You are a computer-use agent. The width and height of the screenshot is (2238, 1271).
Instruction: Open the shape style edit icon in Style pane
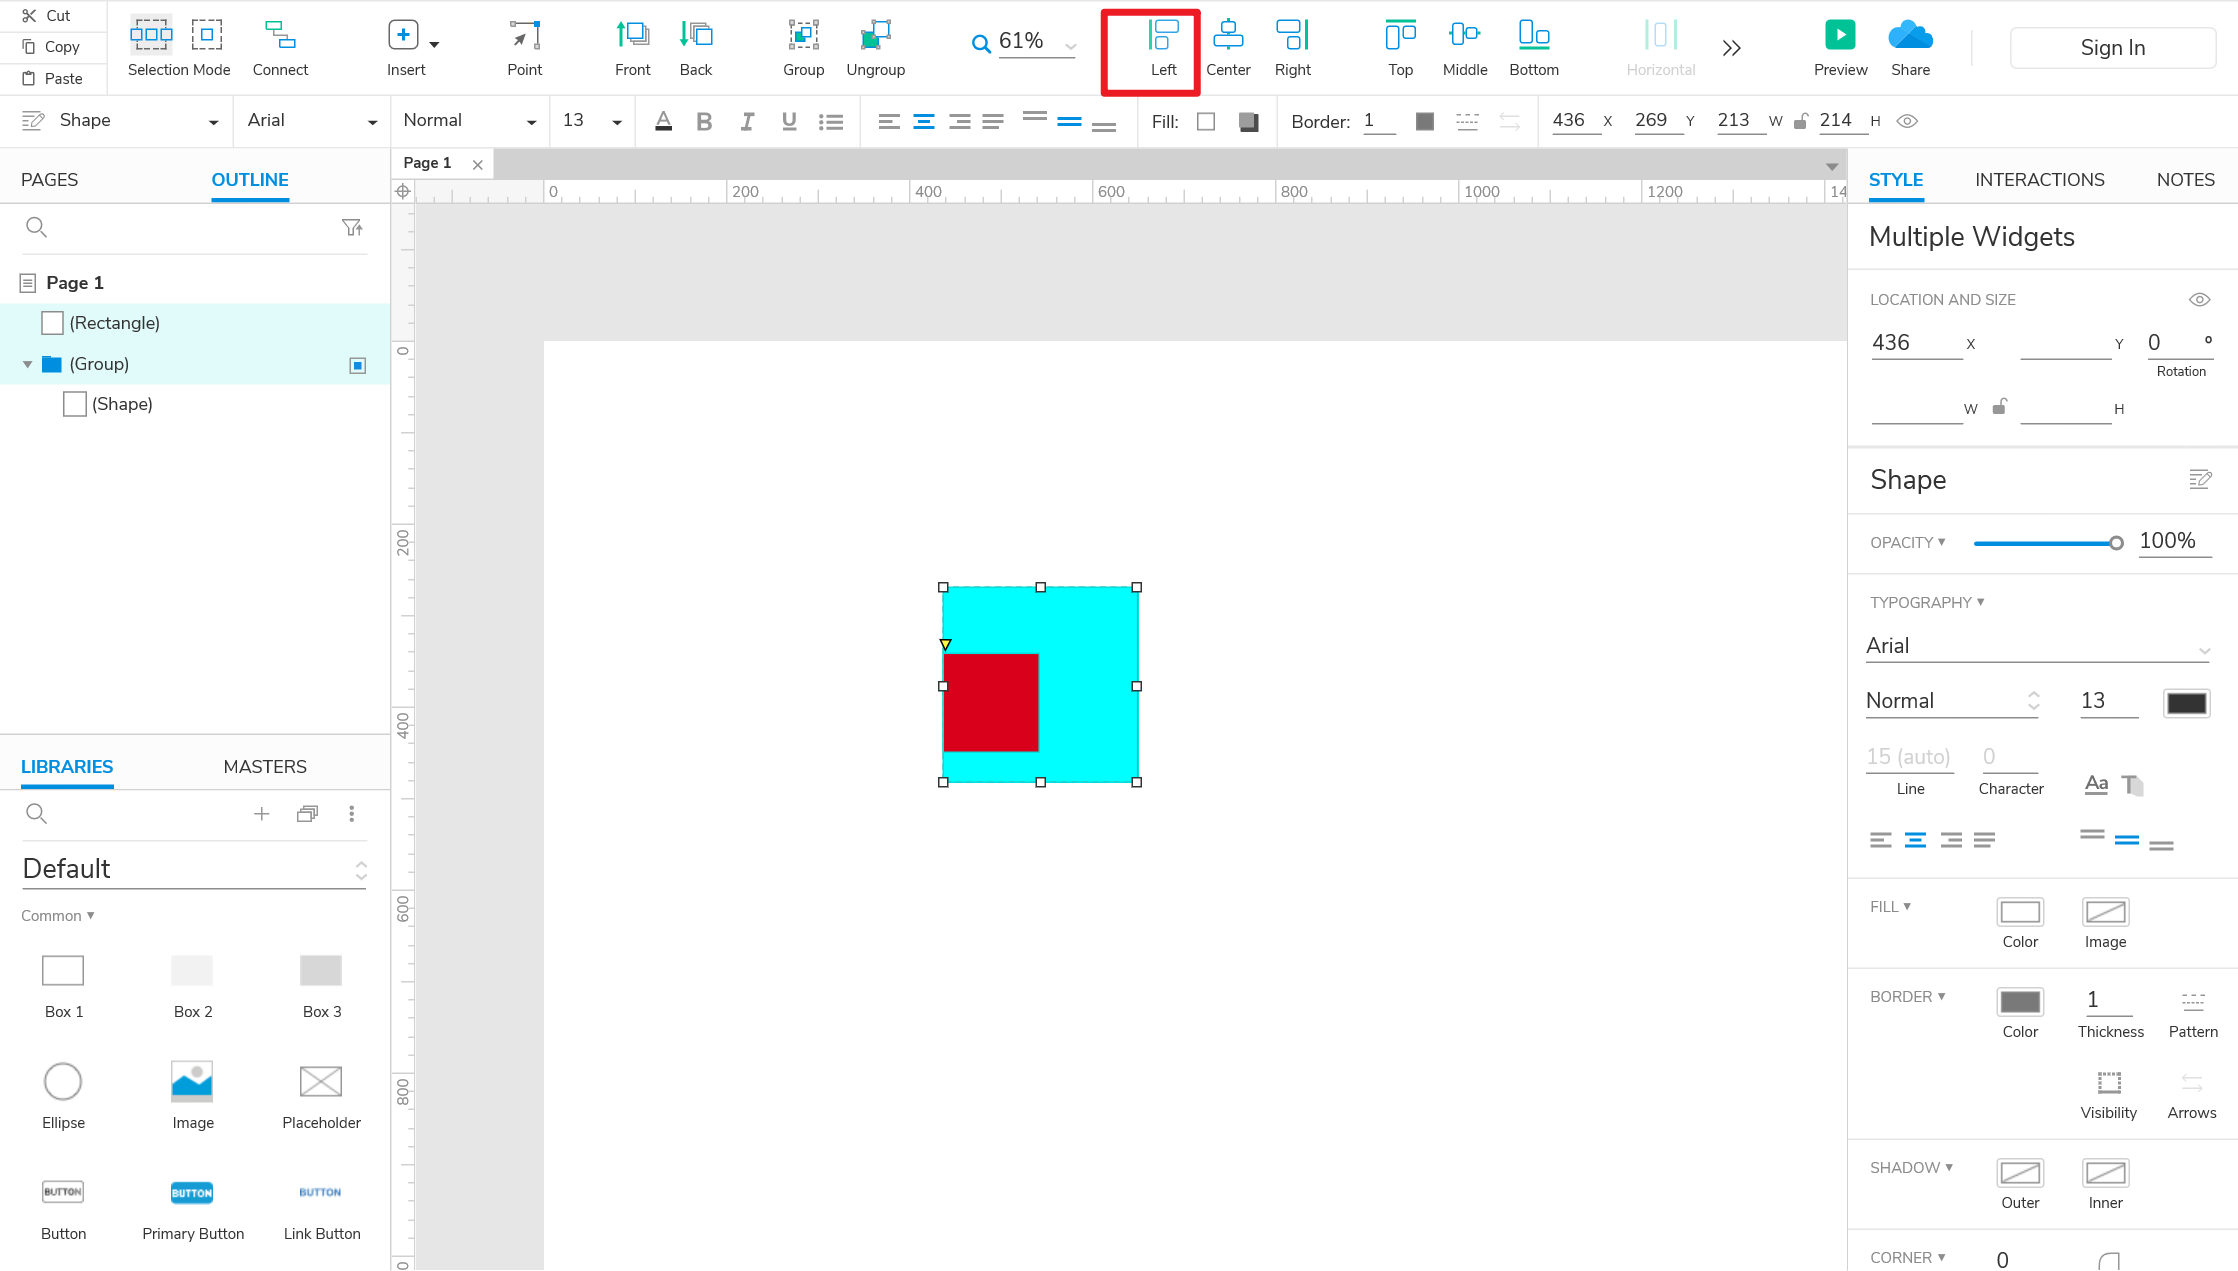pyautogui.click(x=2200, y=480)
